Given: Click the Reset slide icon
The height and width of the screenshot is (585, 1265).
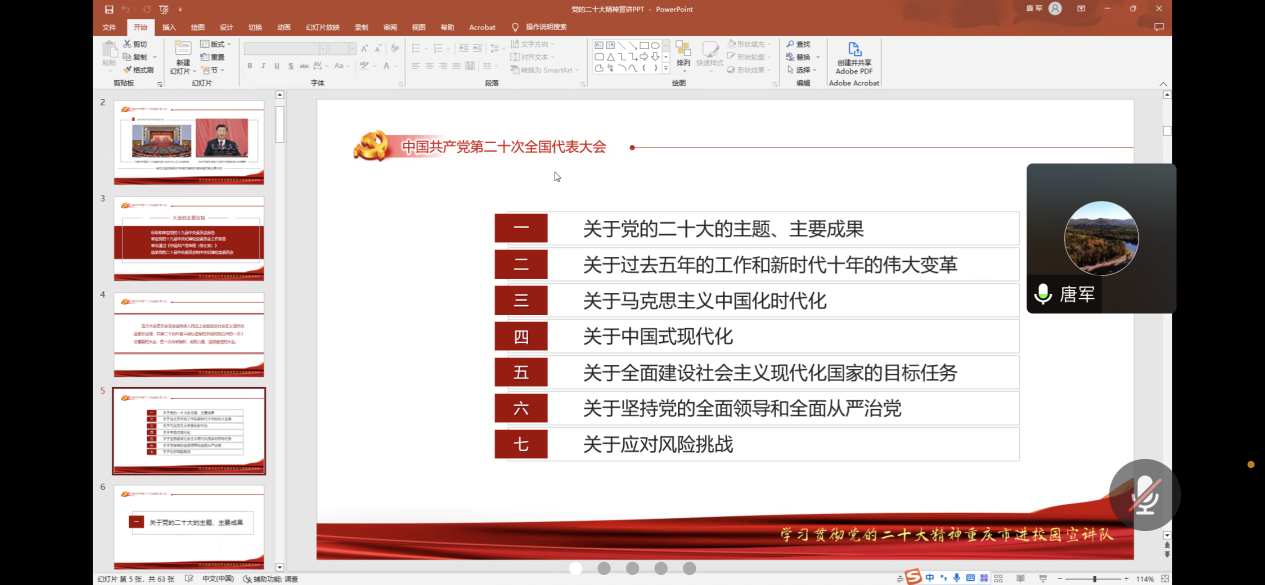Looking at the screenshot, I should point(211,57).
